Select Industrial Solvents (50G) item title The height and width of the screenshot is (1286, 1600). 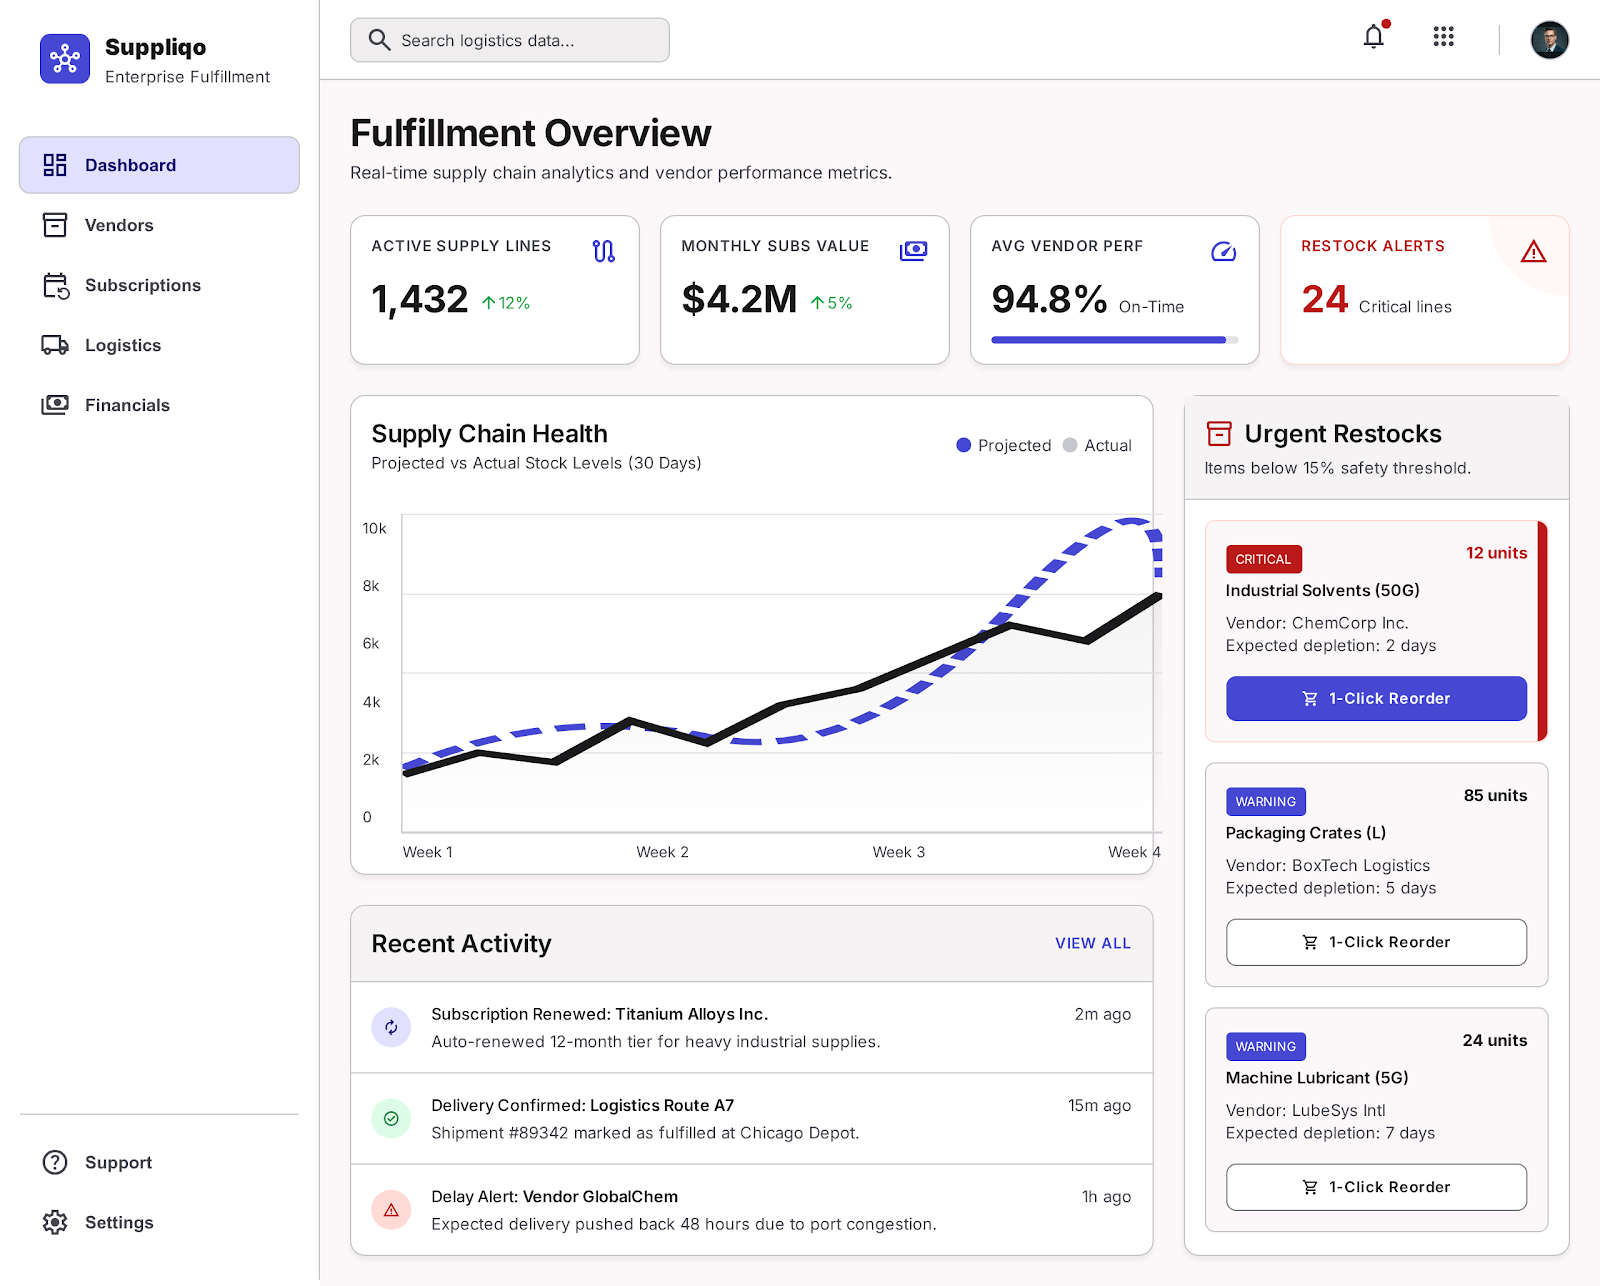[x=1323, y=590]
